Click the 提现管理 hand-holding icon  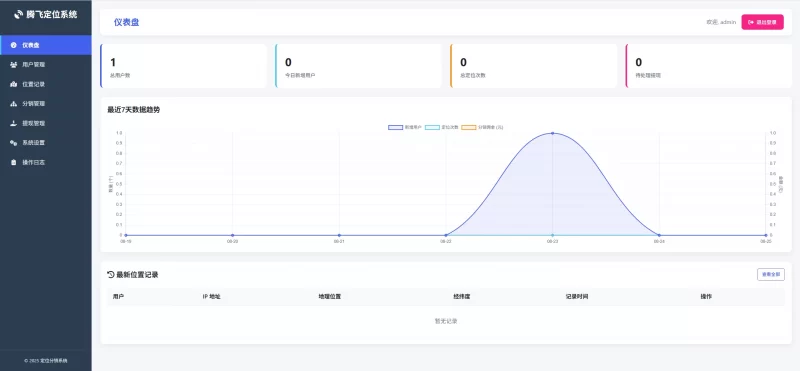tap(14, 123)
